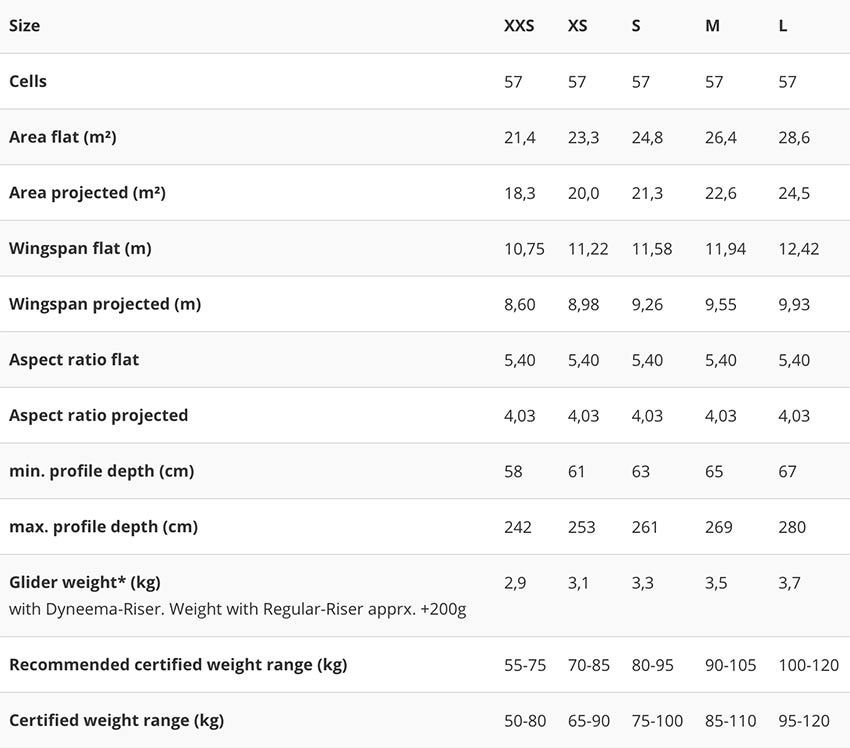
Task: Click the Wingspan projected (m) label
Action: 105,304
